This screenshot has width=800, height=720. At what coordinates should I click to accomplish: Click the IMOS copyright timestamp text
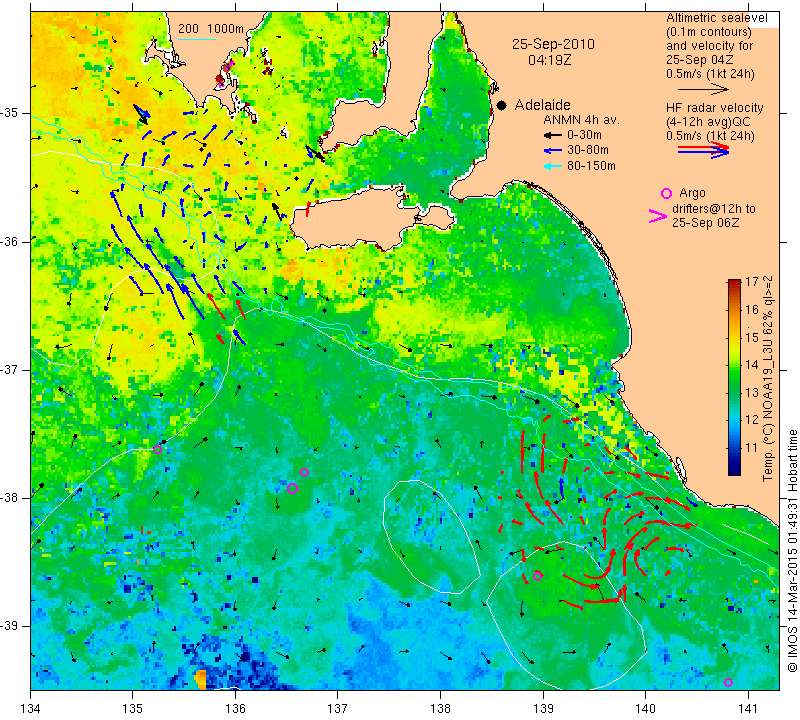[791, 550]
